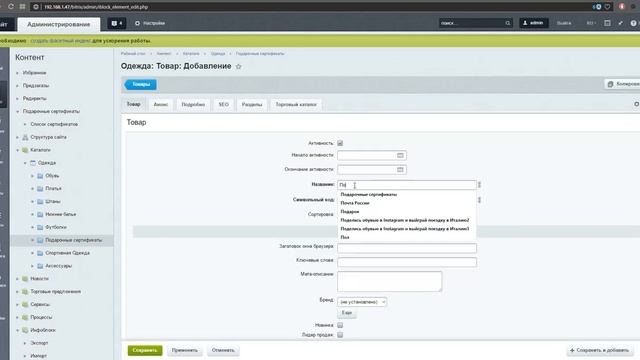Expand the Избранное tree item
Viewport: 640px width, 360px height.
[x=17, y=73]
